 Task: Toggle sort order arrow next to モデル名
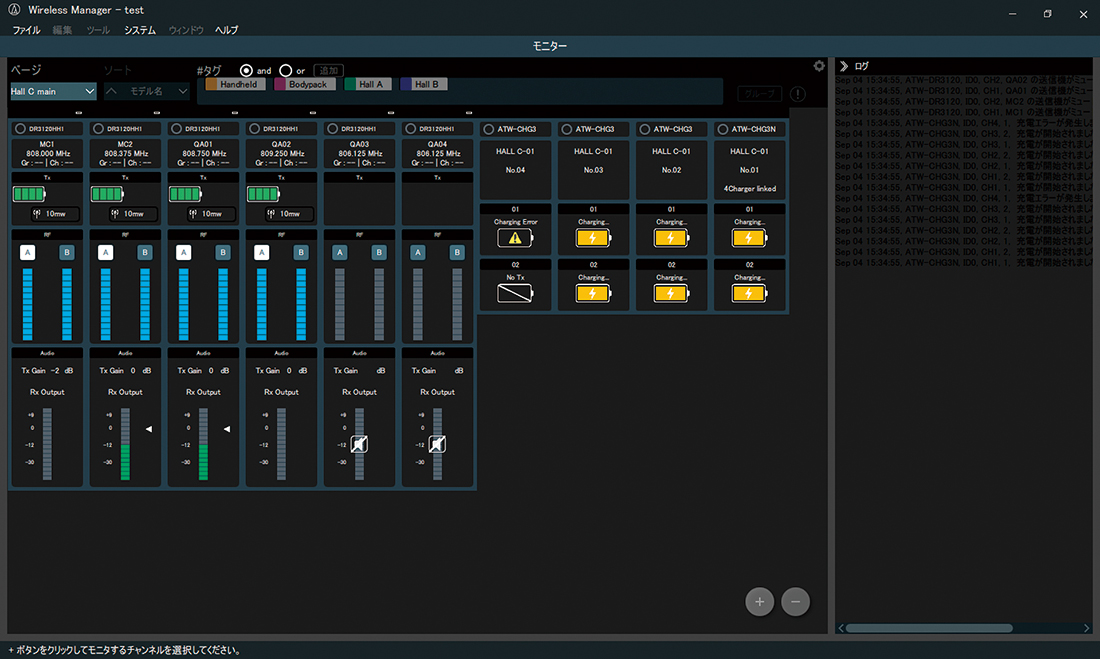(x=112, y=91)
